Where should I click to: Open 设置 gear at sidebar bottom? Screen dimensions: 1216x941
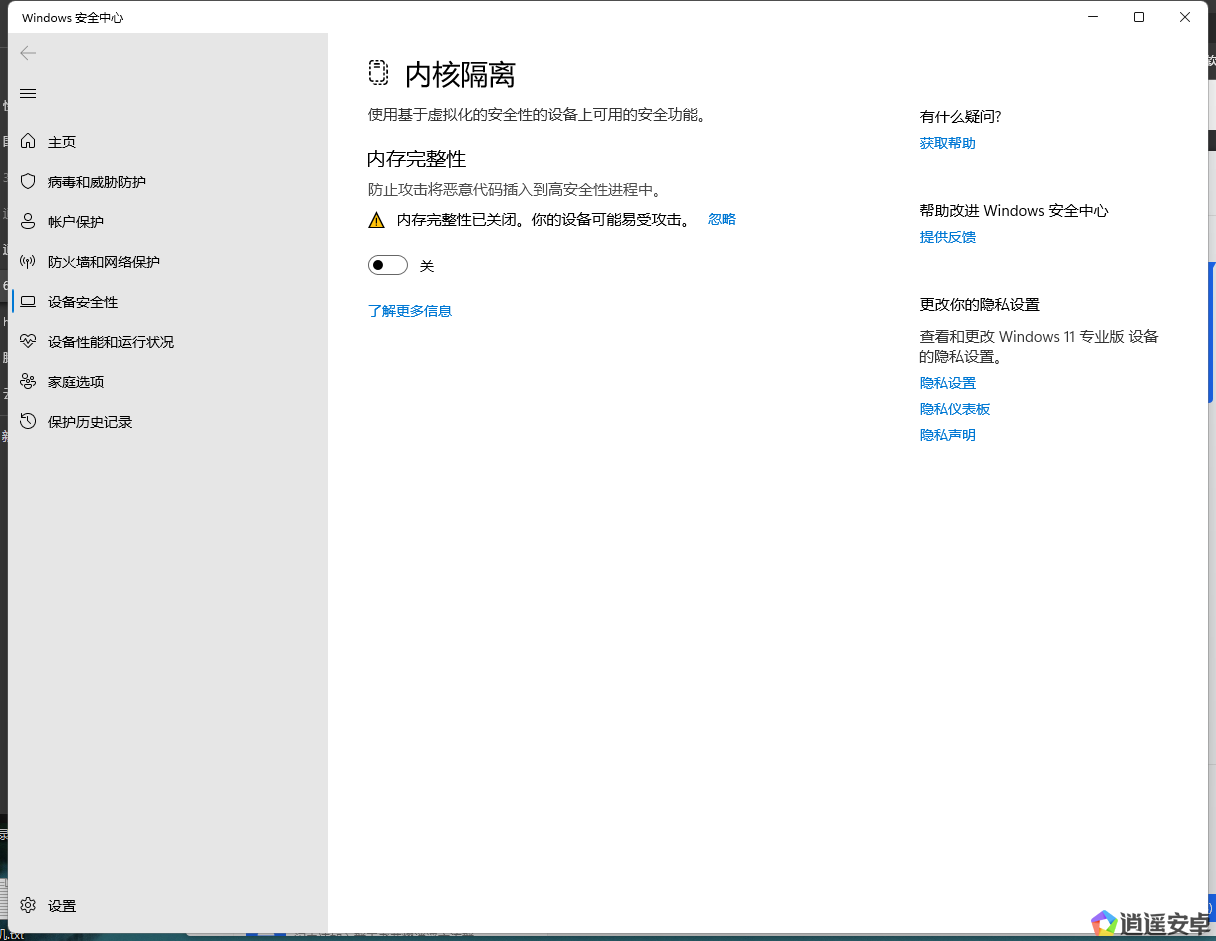(x=28, y=905)
